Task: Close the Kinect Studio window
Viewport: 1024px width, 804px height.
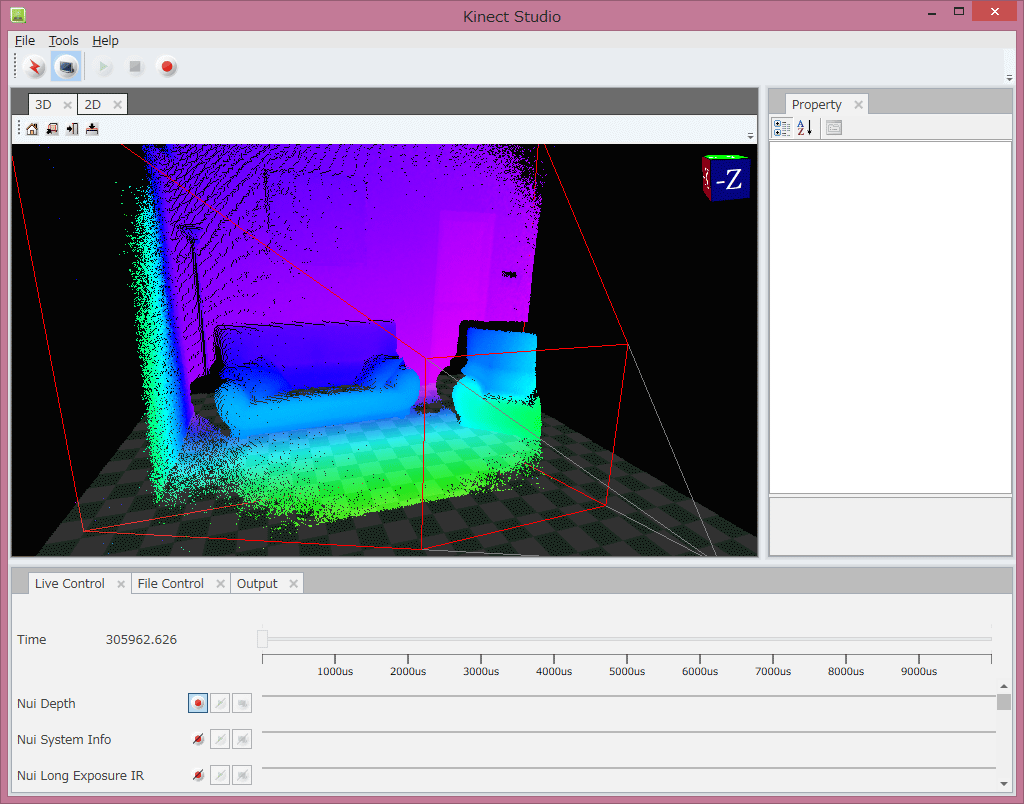Action: (995, 12)
